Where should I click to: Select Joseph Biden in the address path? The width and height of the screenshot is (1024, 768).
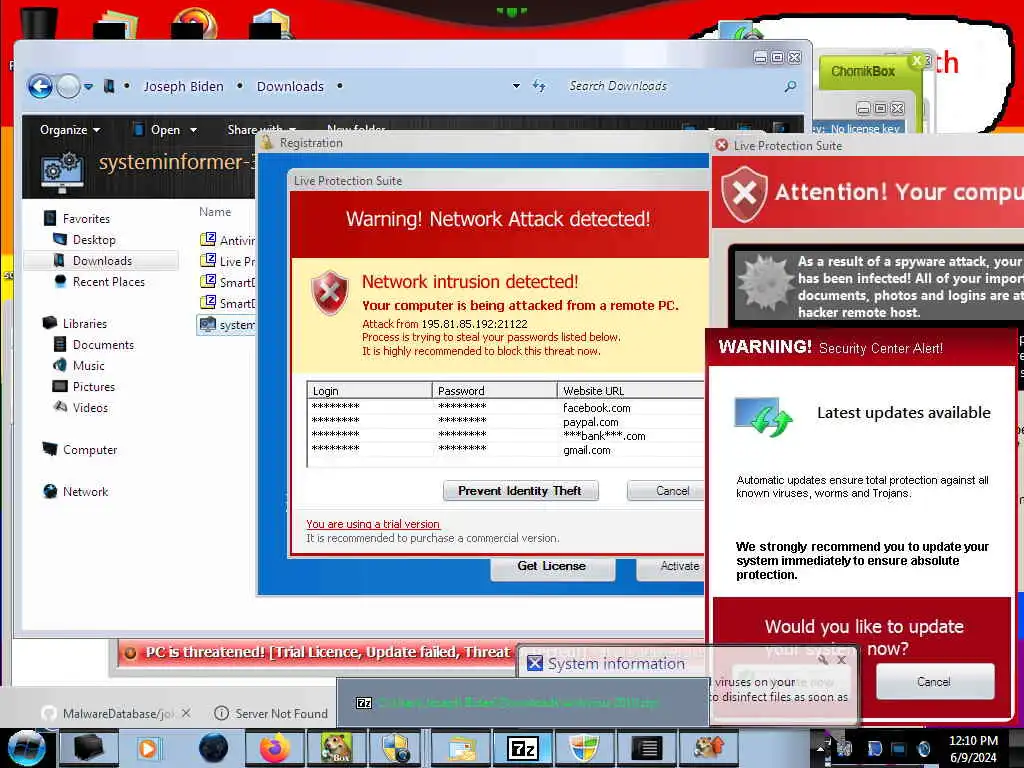point(184,86)
